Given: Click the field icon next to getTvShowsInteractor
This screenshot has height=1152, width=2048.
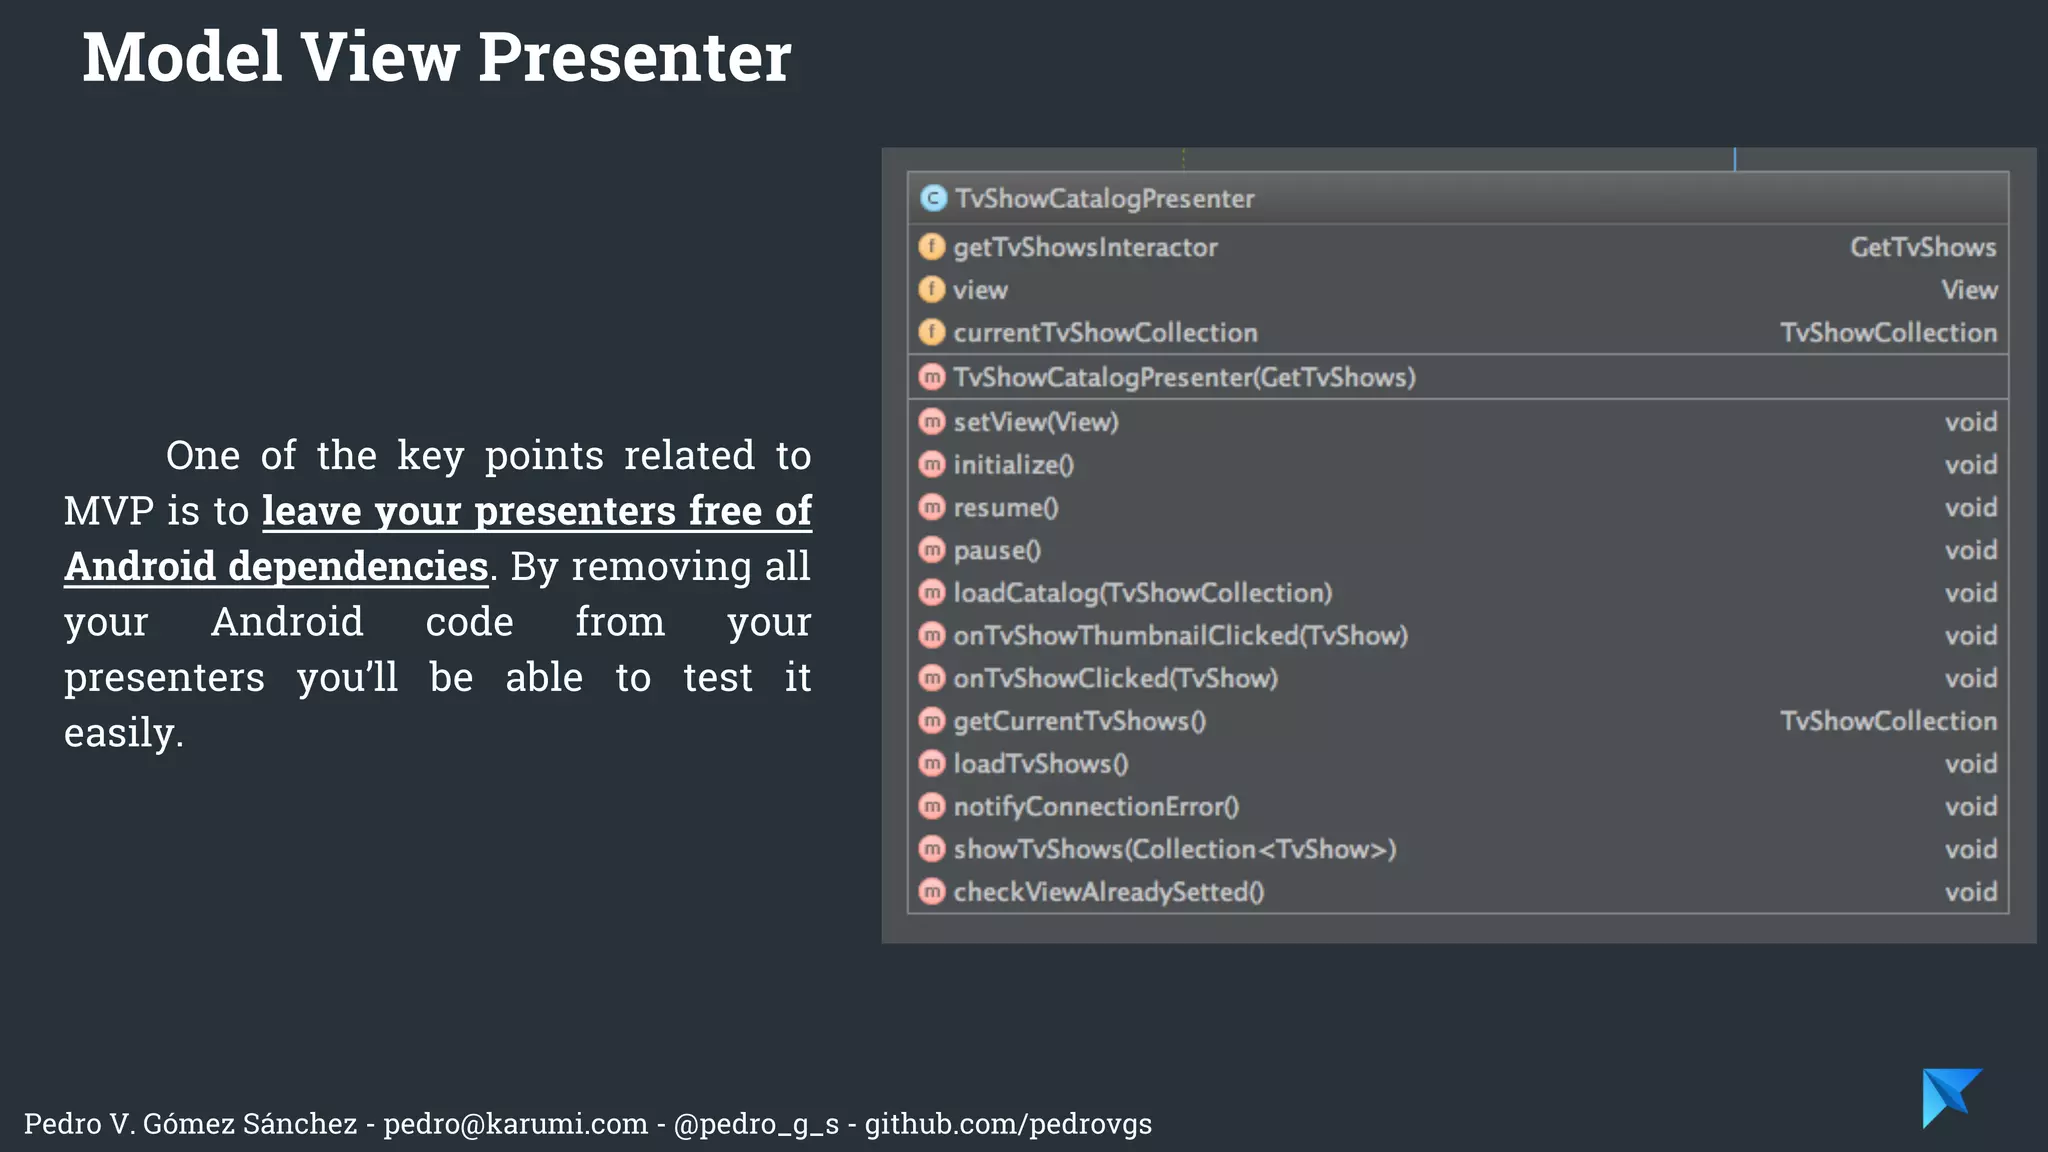Looking at the screenshot, I should pyautogui.click(x=932, y=247).
